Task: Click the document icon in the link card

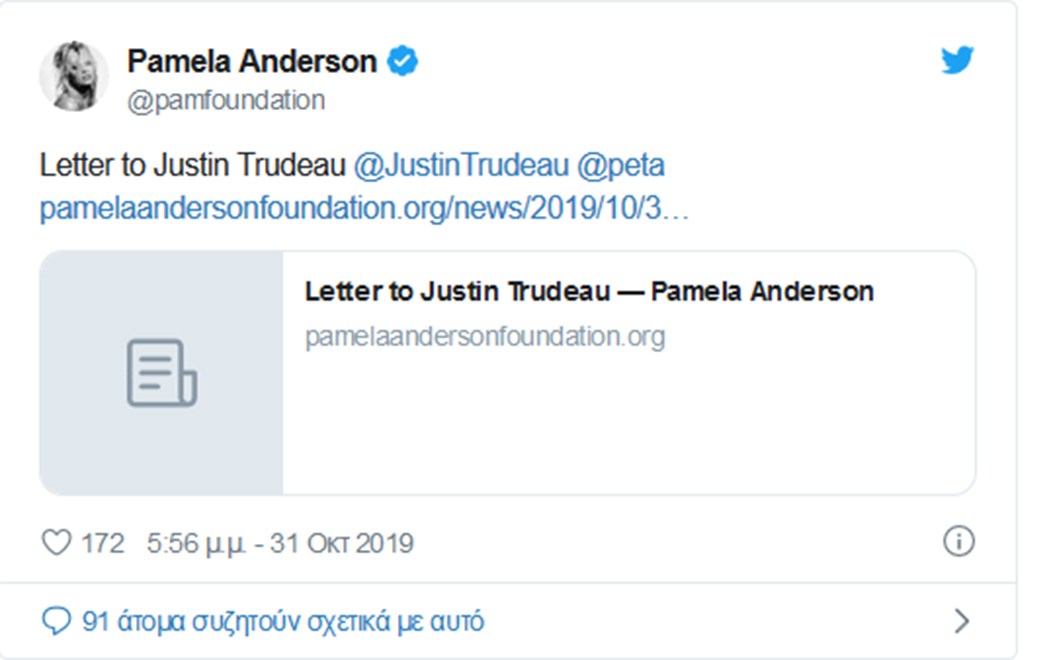Action: [x=161, y=373]
